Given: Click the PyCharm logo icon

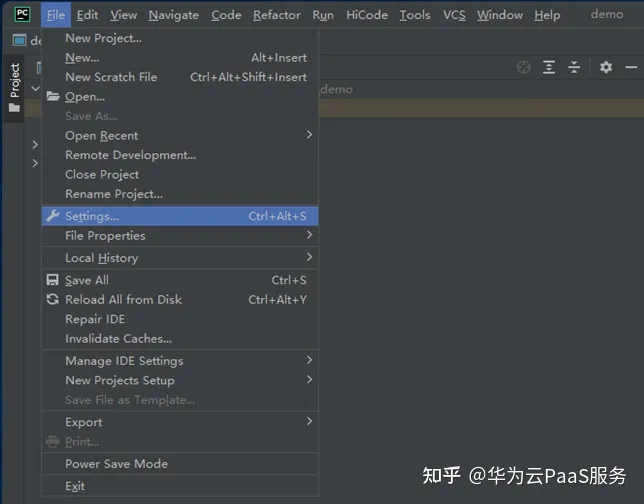Looking at the screenshot, I should pos(22,14).
